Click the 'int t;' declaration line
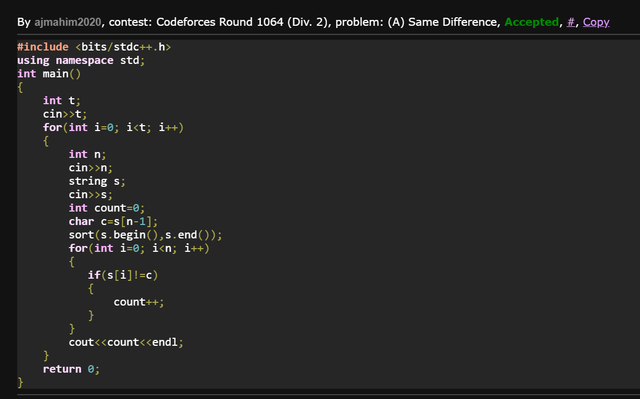The image size is (640, 399). (x=62, y=100)
